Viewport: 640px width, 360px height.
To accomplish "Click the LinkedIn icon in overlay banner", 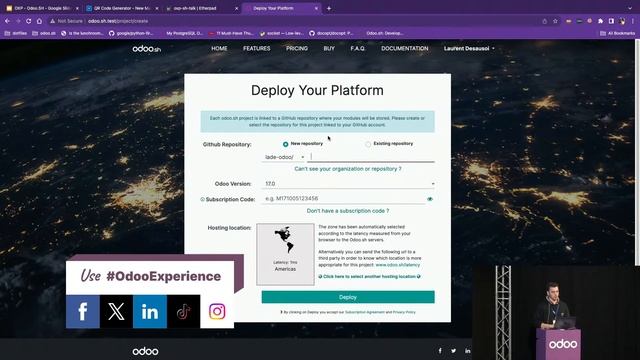I will coord(150,311).
